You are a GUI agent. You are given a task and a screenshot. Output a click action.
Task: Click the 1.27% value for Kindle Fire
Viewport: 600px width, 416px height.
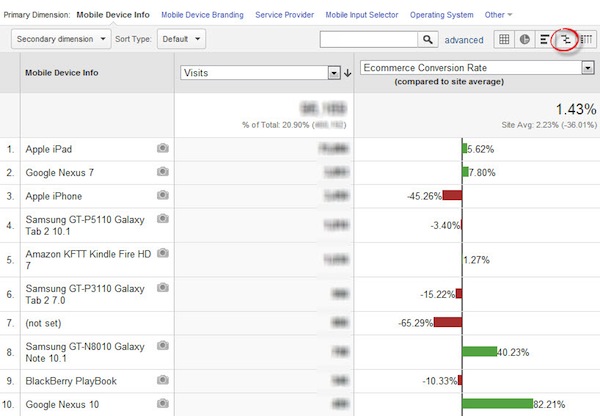(476, 260)
